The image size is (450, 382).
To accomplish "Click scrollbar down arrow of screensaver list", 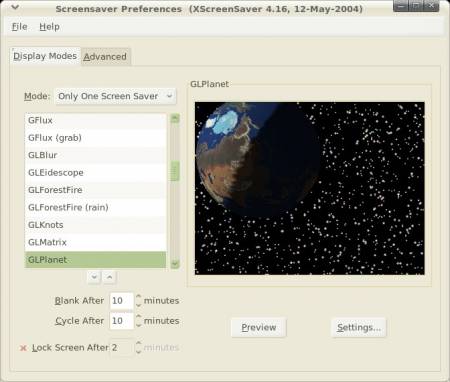I will pyautogui.click(x=175, y=264).
